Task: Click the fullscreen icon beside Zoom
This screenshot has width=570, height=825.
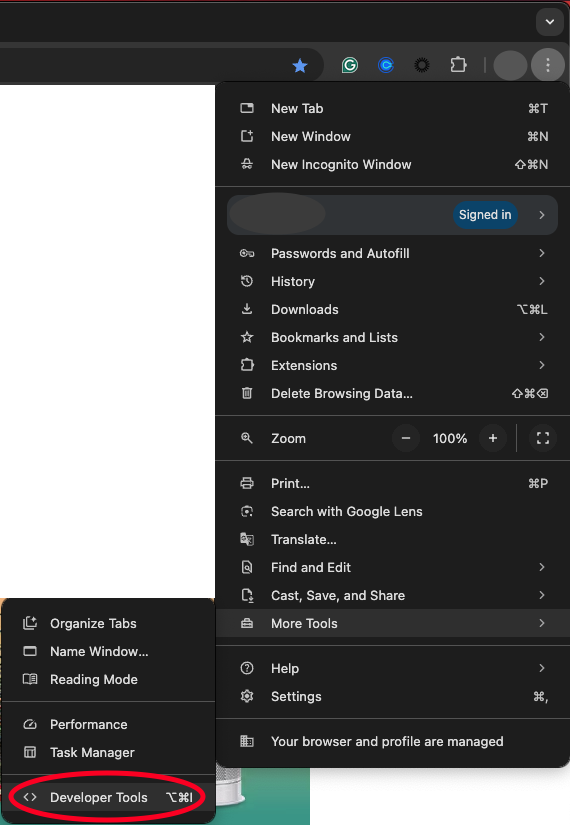Action: pos(543,438)
